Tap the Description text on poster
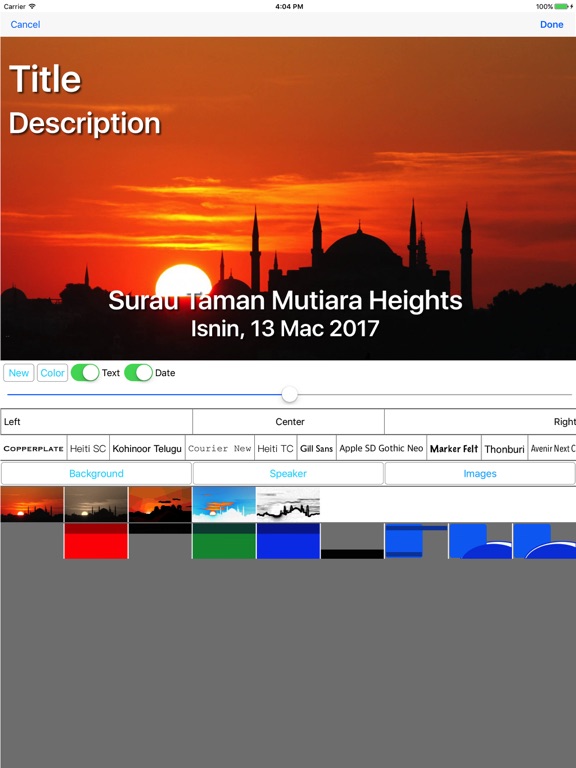Image resolution: width=576 pixels, height=768 pixels. (x=85, y=123)
